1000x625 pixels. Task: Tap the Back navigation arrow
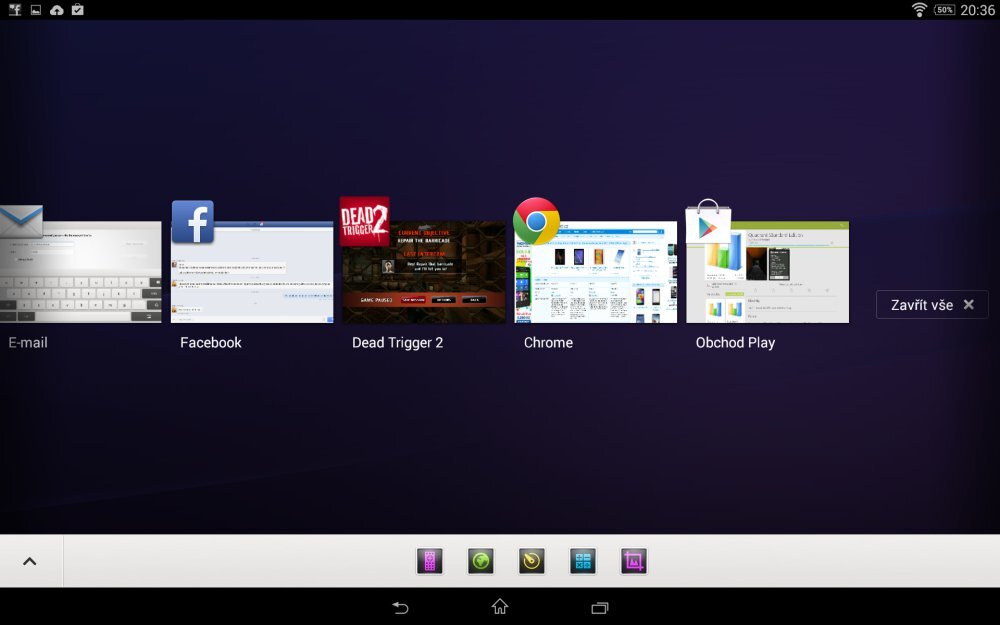click(399, 607)
